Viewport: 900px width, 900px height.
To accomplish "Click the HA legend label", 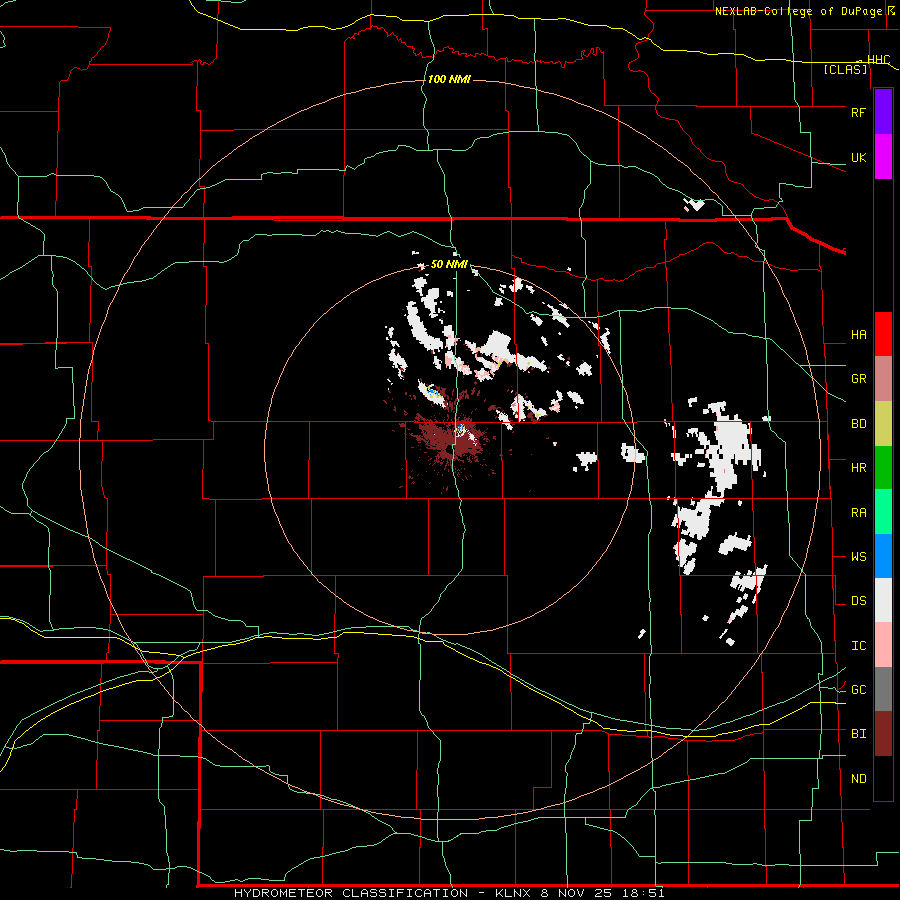I will pos(858,335).
